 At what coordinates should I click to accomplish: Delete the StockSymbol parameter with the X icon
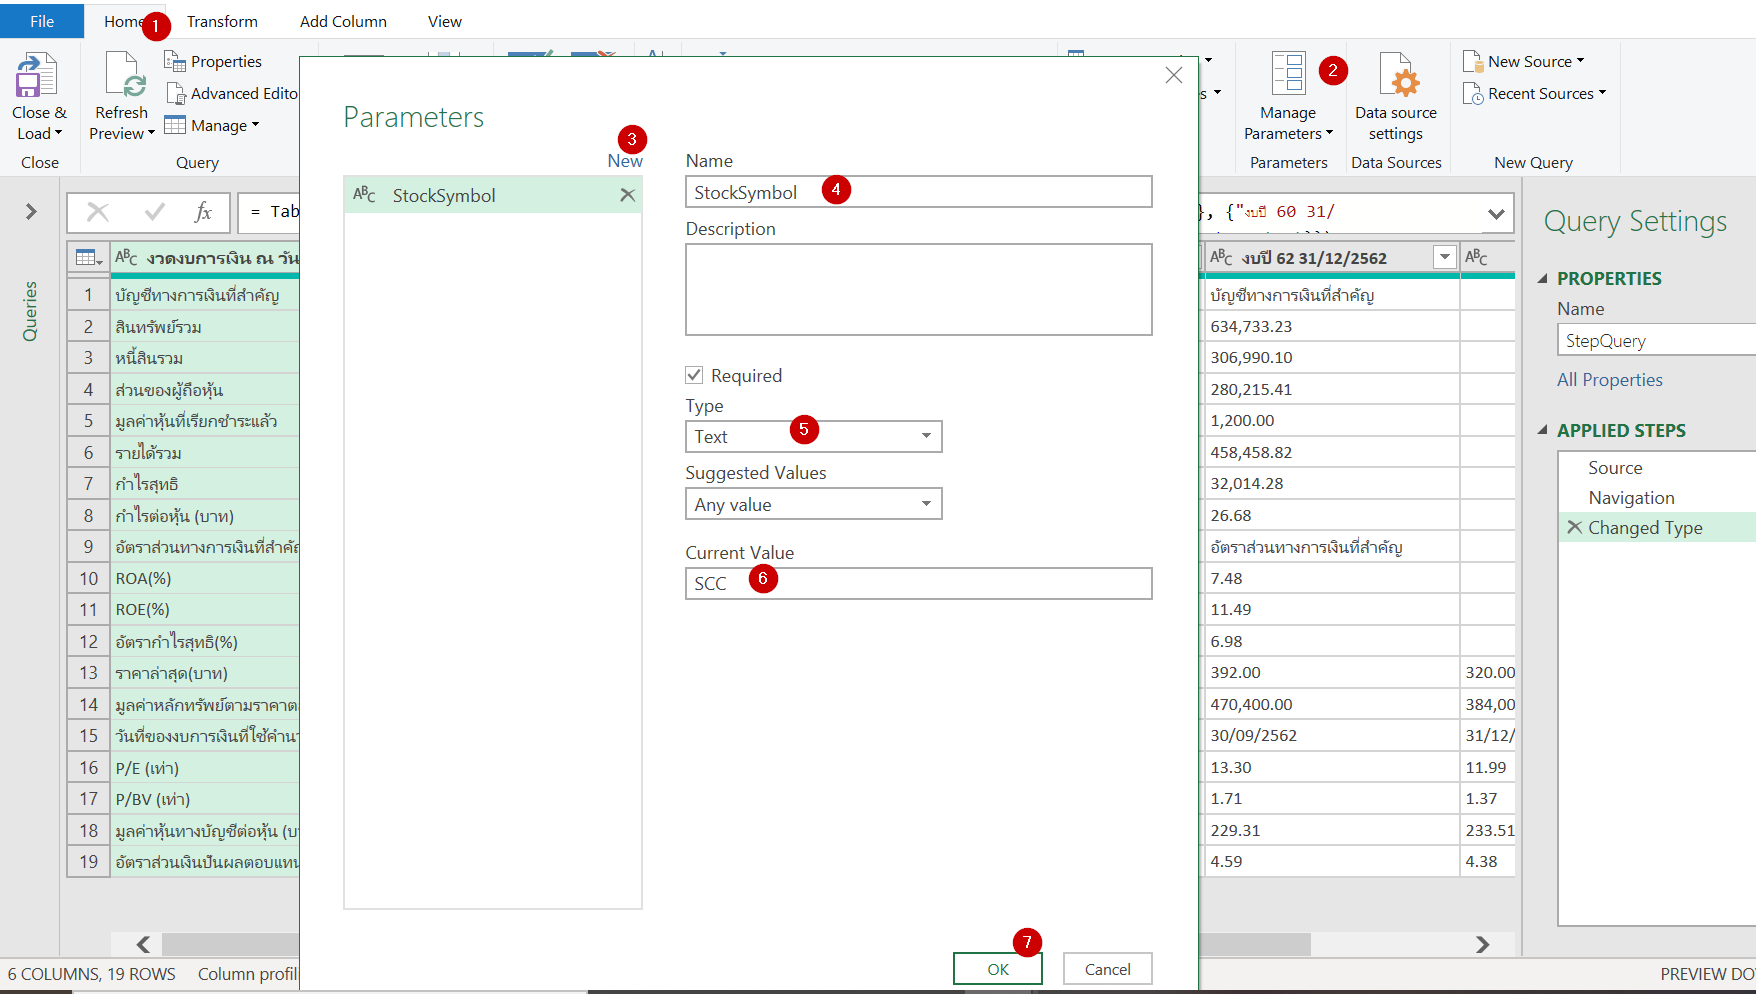tap(627, 195)
